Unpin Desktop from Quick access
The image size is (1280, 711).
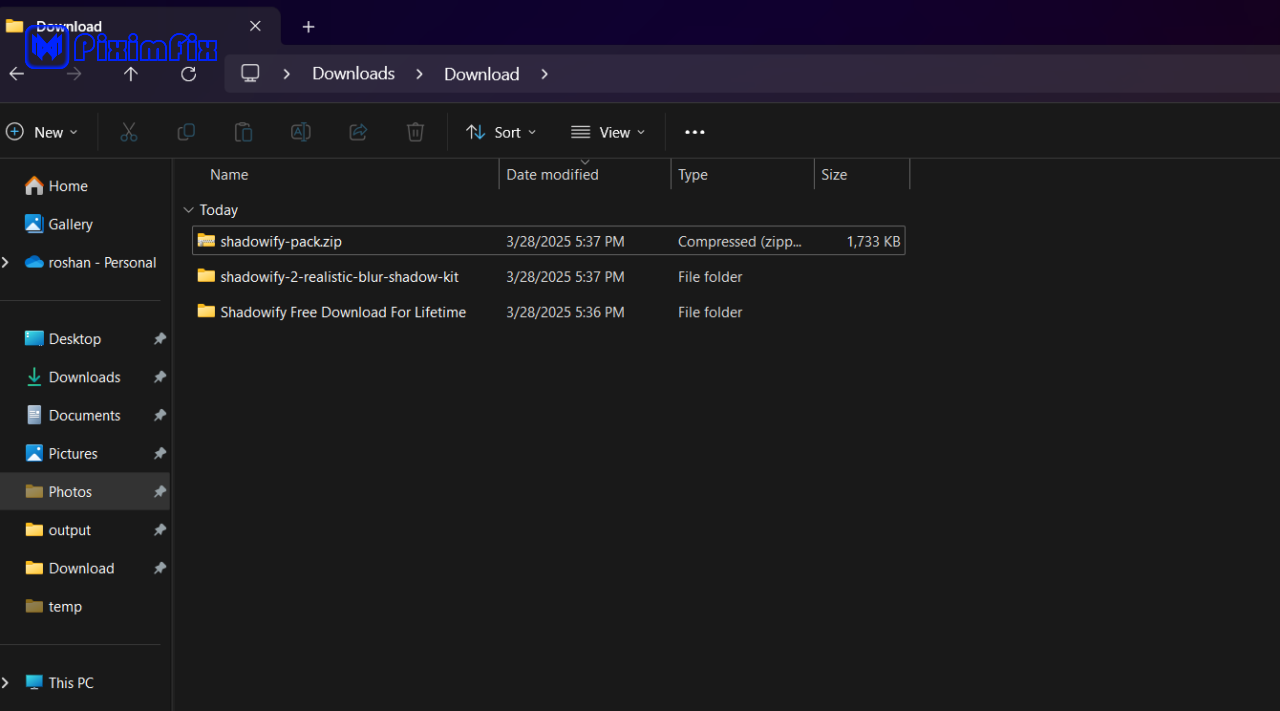[159, 339]
